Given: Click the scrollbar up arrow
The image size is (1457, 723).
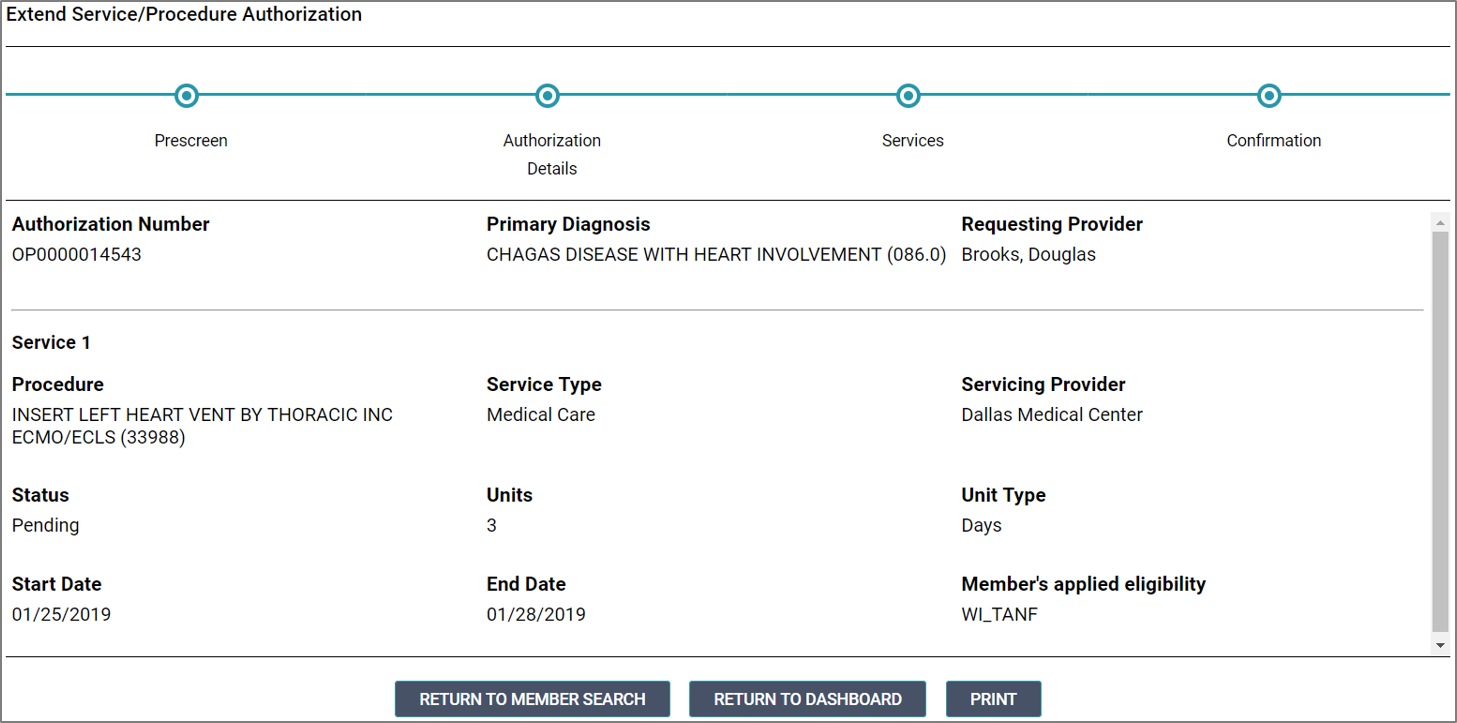Looking at the screenshot, I should (x=1440, y=222).
